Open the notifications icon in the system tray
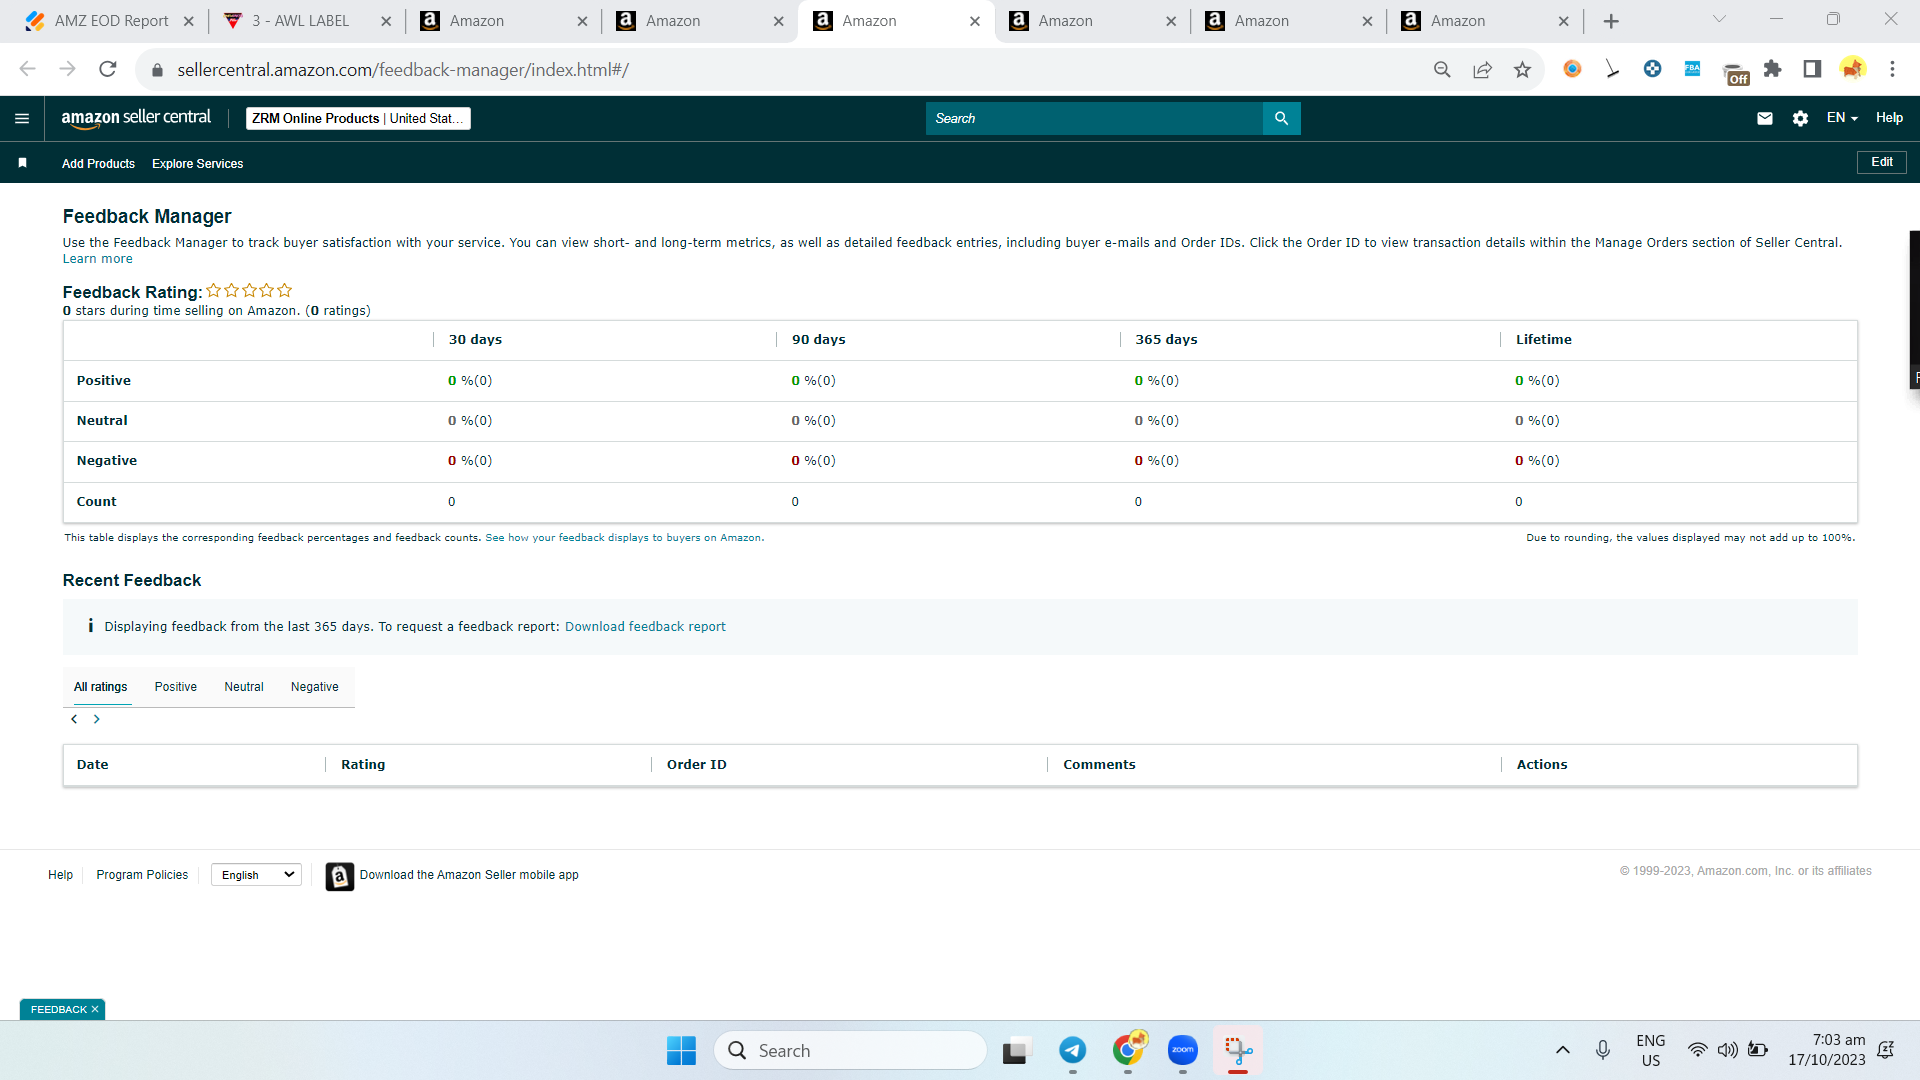 (x=1886, y=1050)
